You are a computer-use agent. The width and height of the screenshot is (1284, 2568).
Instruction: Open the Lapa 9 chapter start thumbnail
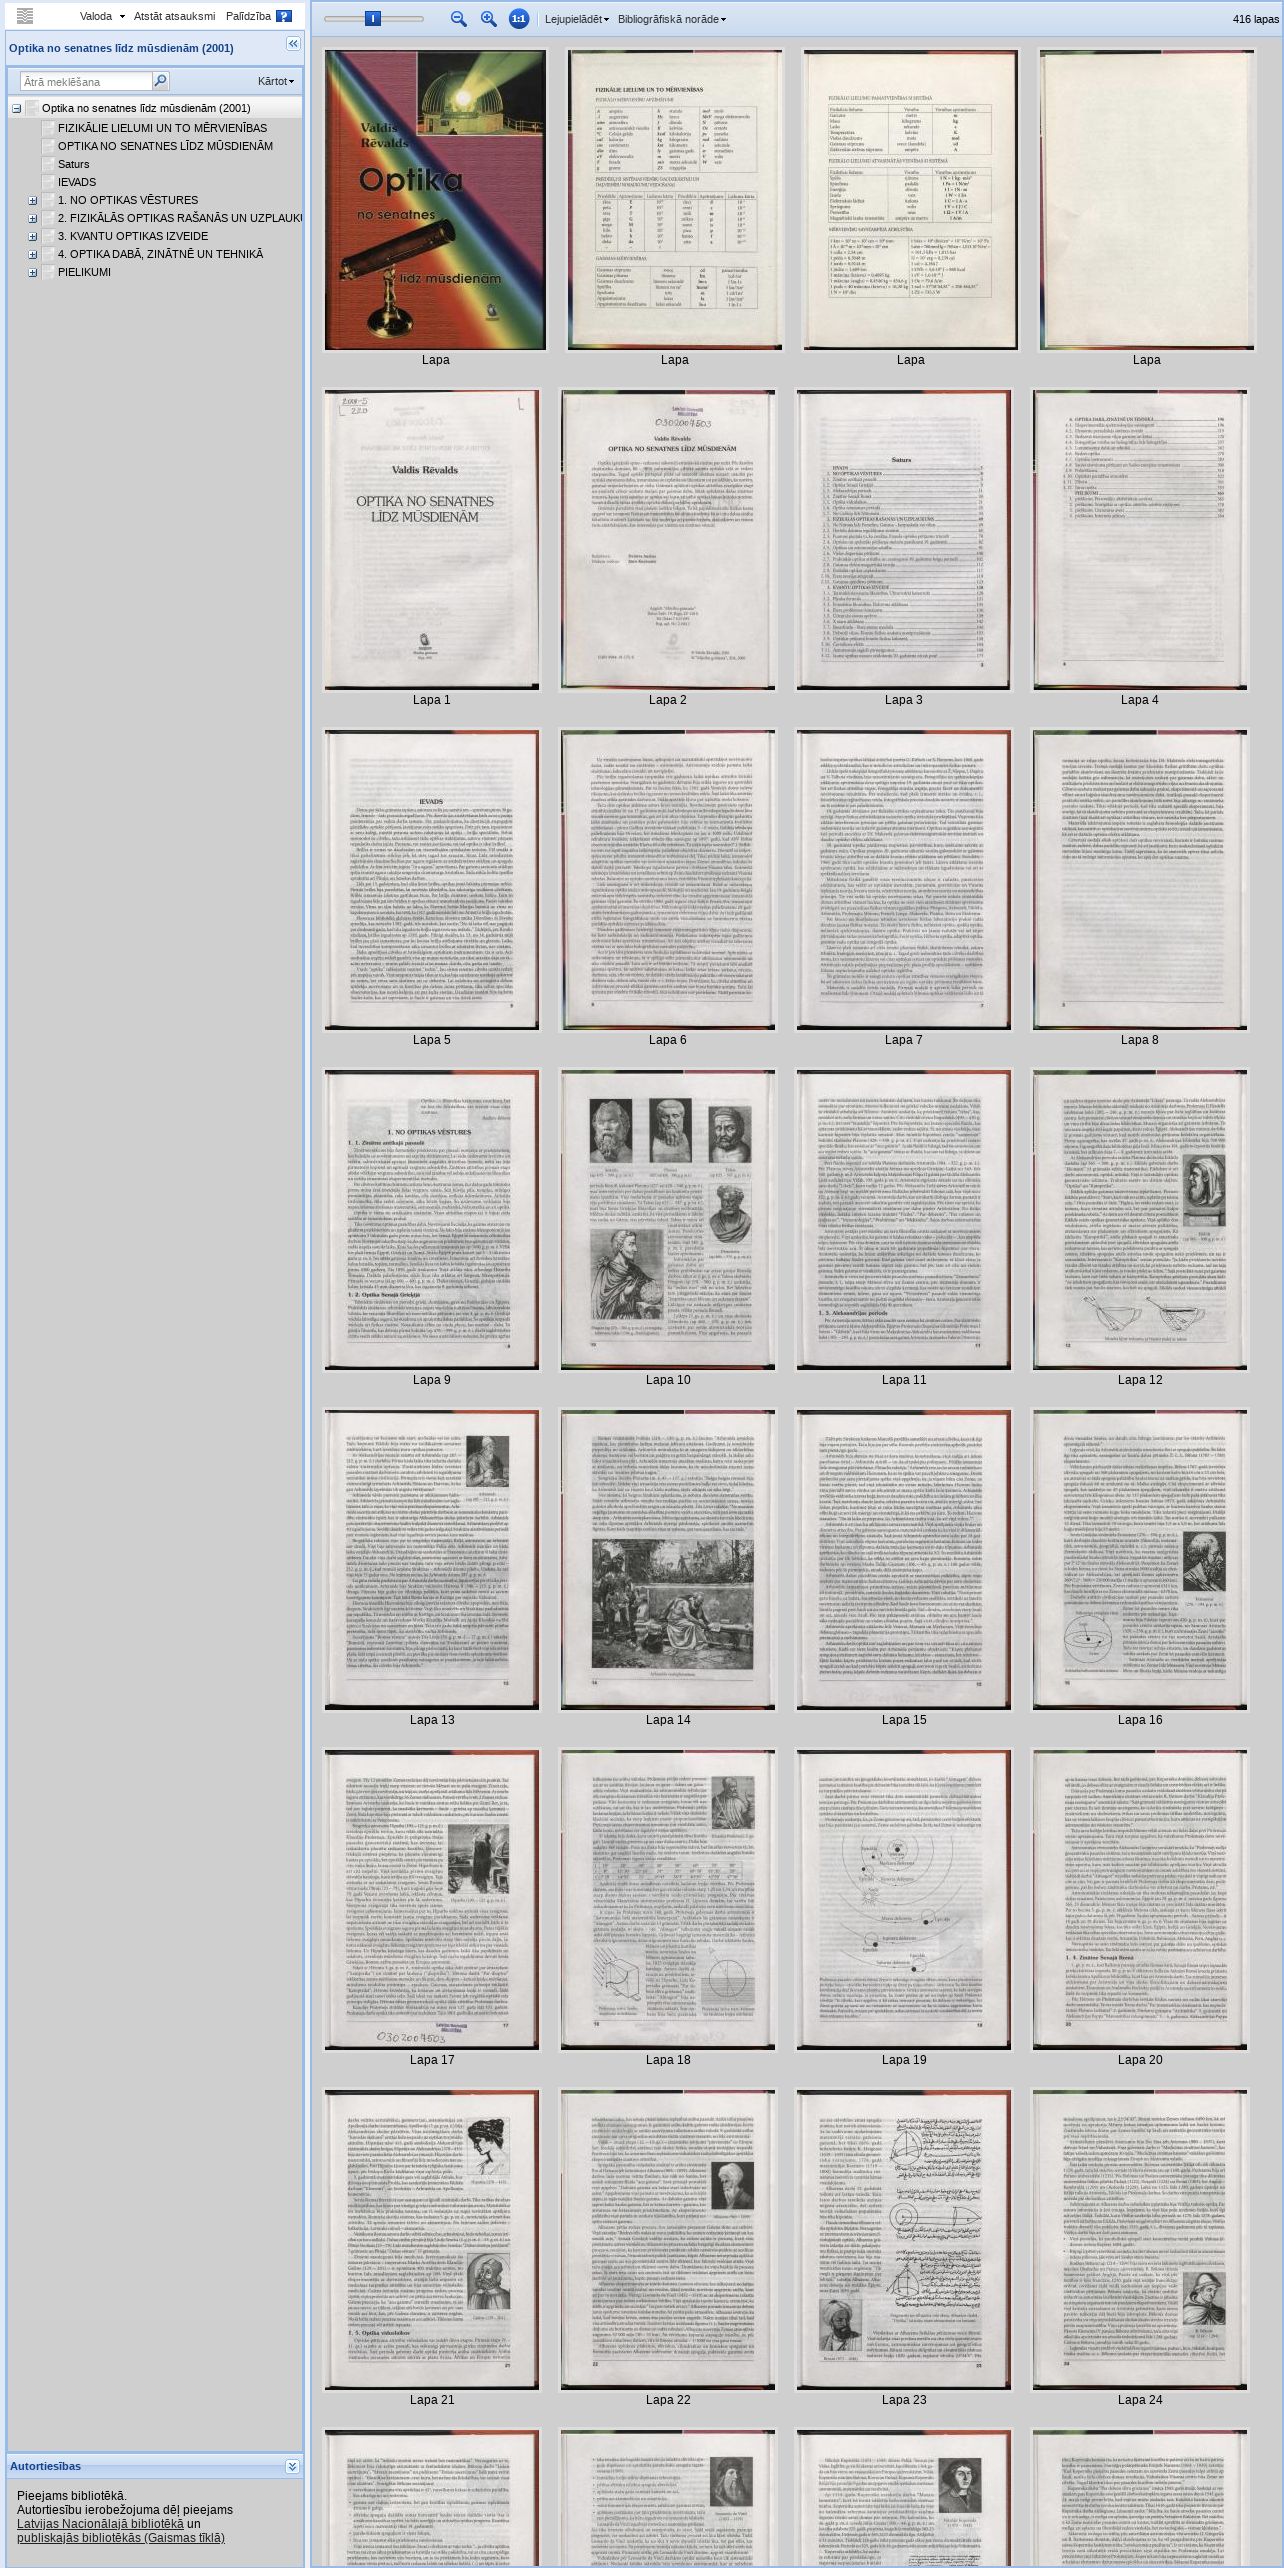pyautogui.click(x=431, y=1220)
